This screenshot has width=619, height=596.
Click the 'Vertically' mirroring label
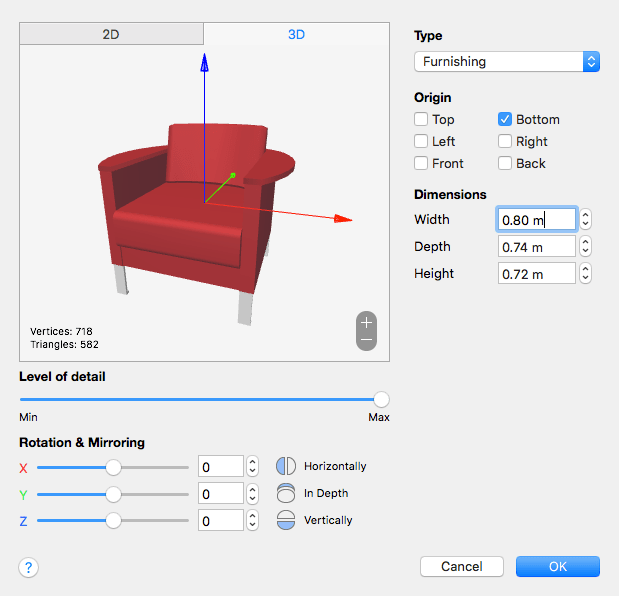tap(328, 520)
